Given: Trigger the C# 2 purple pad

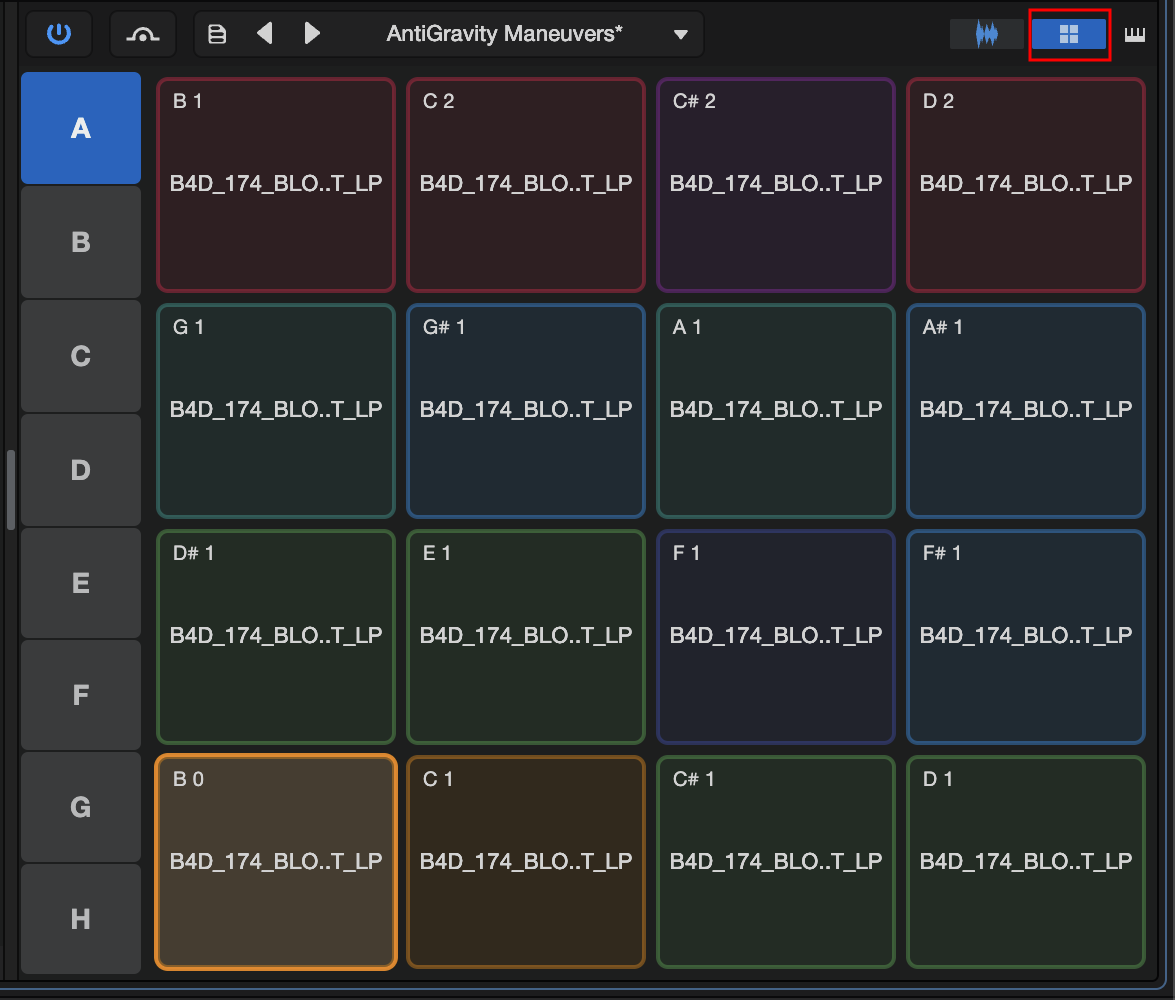Looking at the screenshot, I should point(776,184).
